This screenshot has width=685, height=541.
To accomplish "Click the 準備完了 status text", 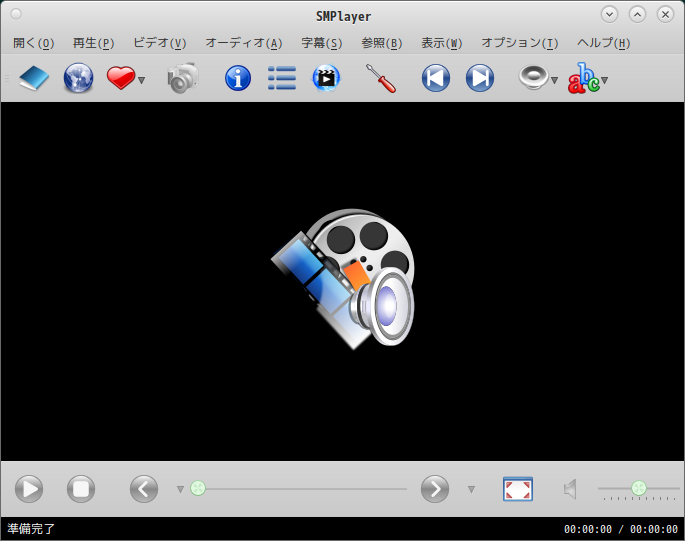I will [31, 529].
